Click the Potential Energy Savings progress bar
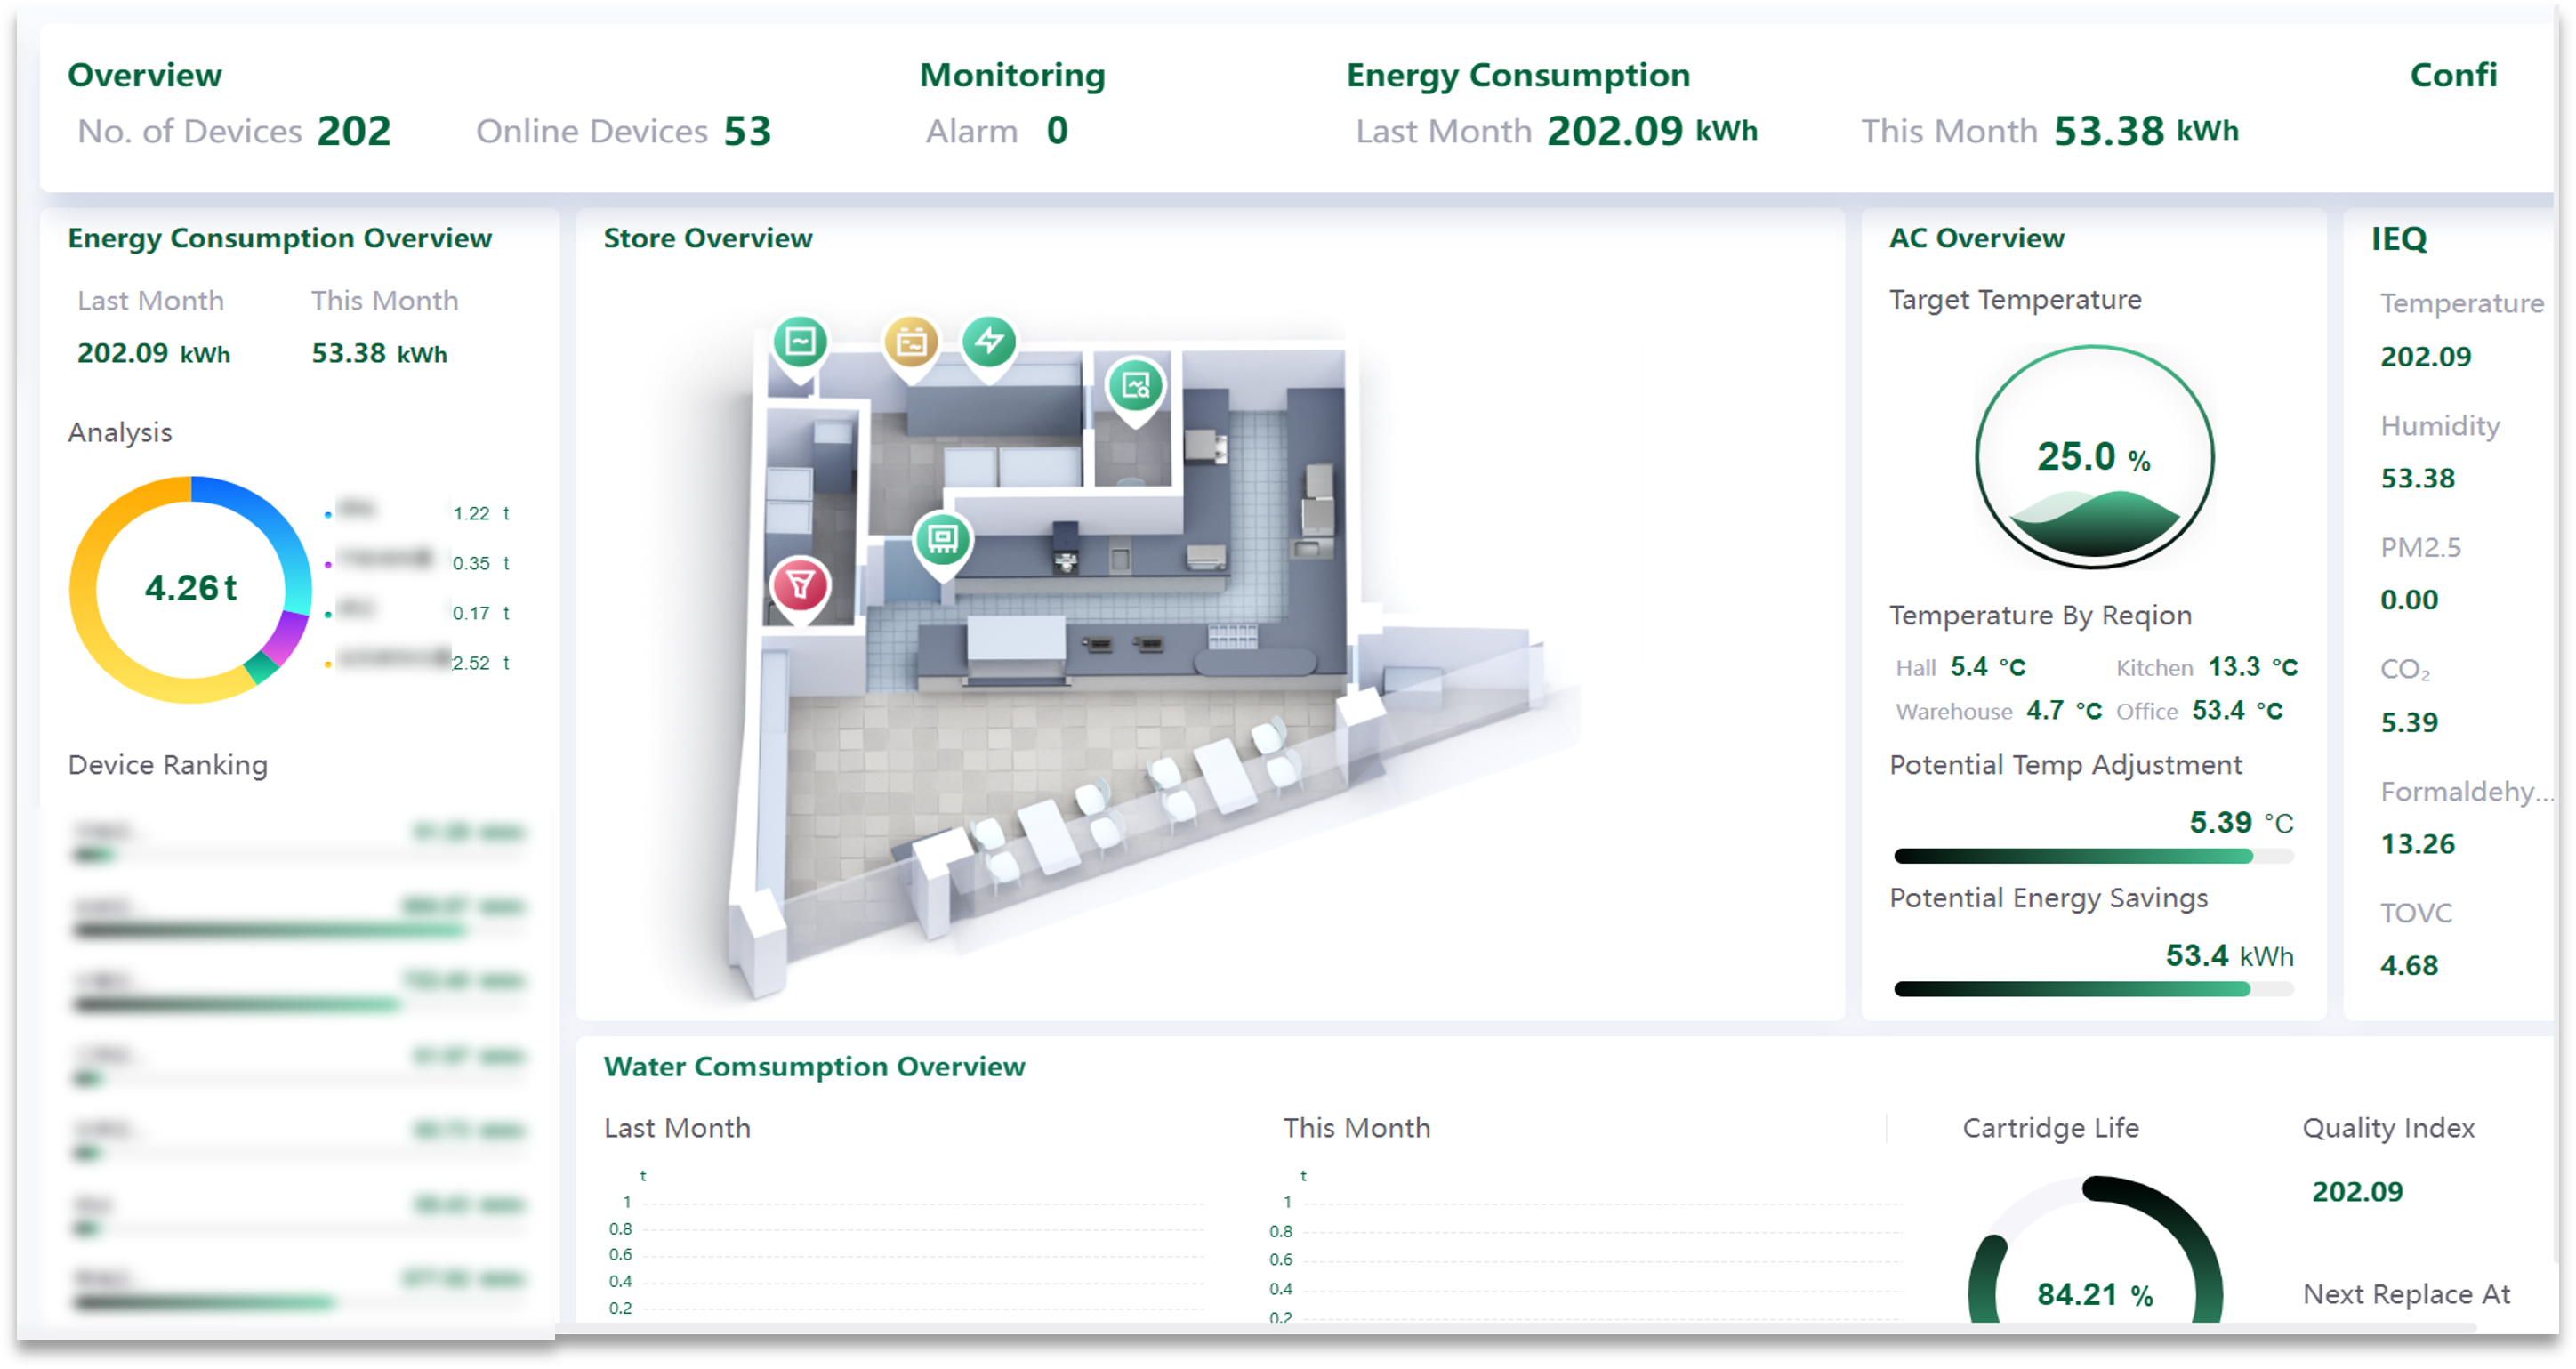 tap(2092, 989)
